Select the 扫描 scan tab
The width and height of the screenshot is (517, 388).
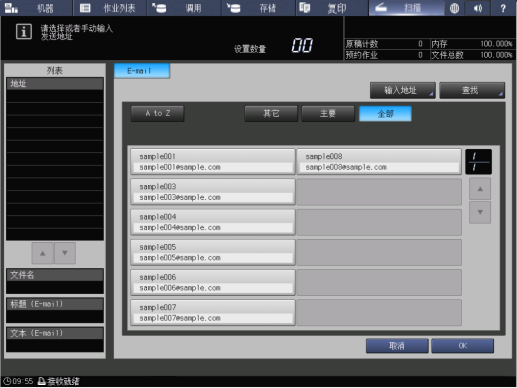[406, 8]
